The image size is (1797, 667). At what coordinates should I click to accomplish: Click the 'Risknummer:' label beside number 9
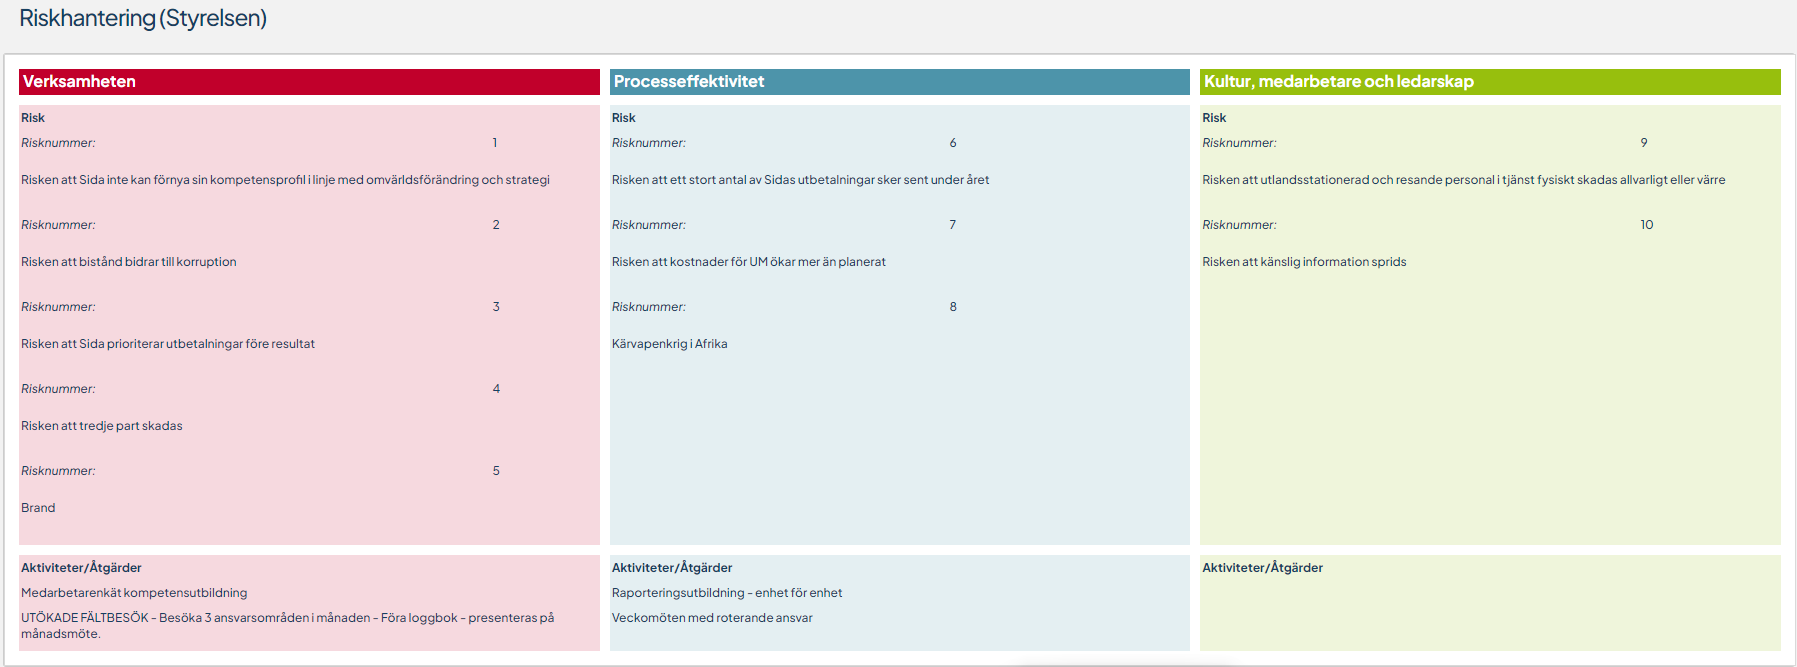[1239, 143]
